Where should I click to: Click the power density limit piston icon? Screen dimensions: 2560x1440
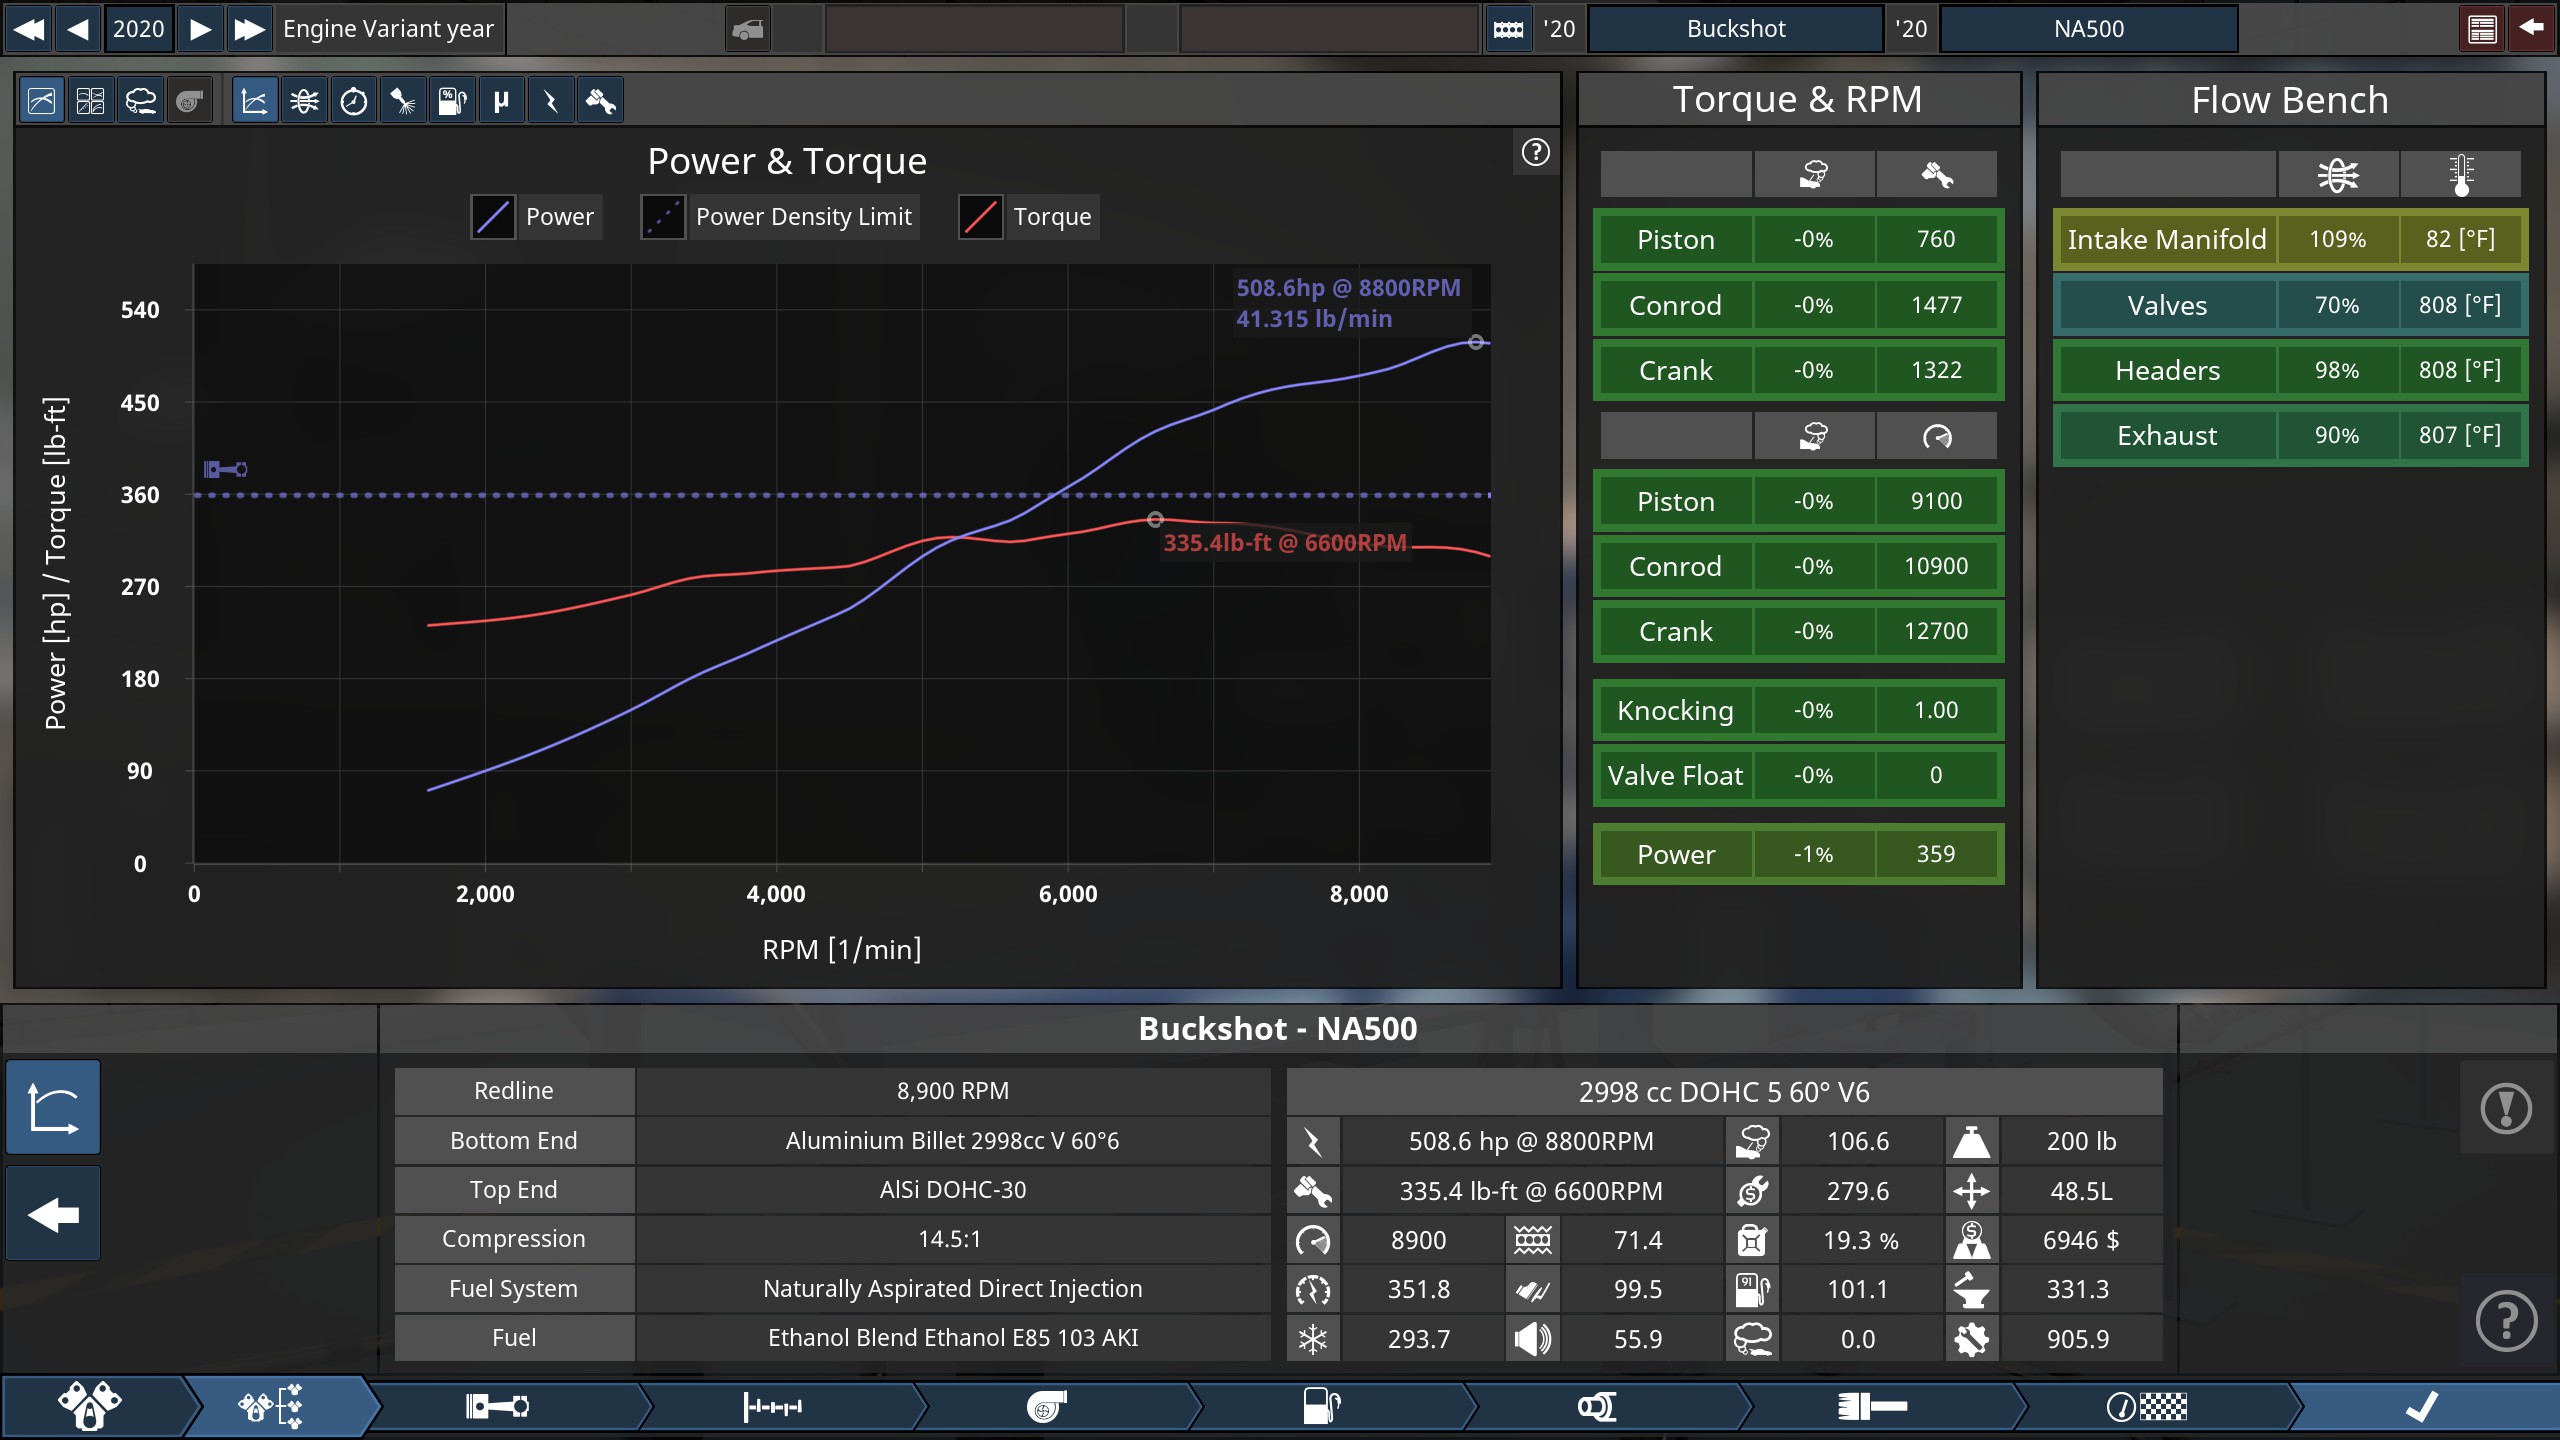226,469
